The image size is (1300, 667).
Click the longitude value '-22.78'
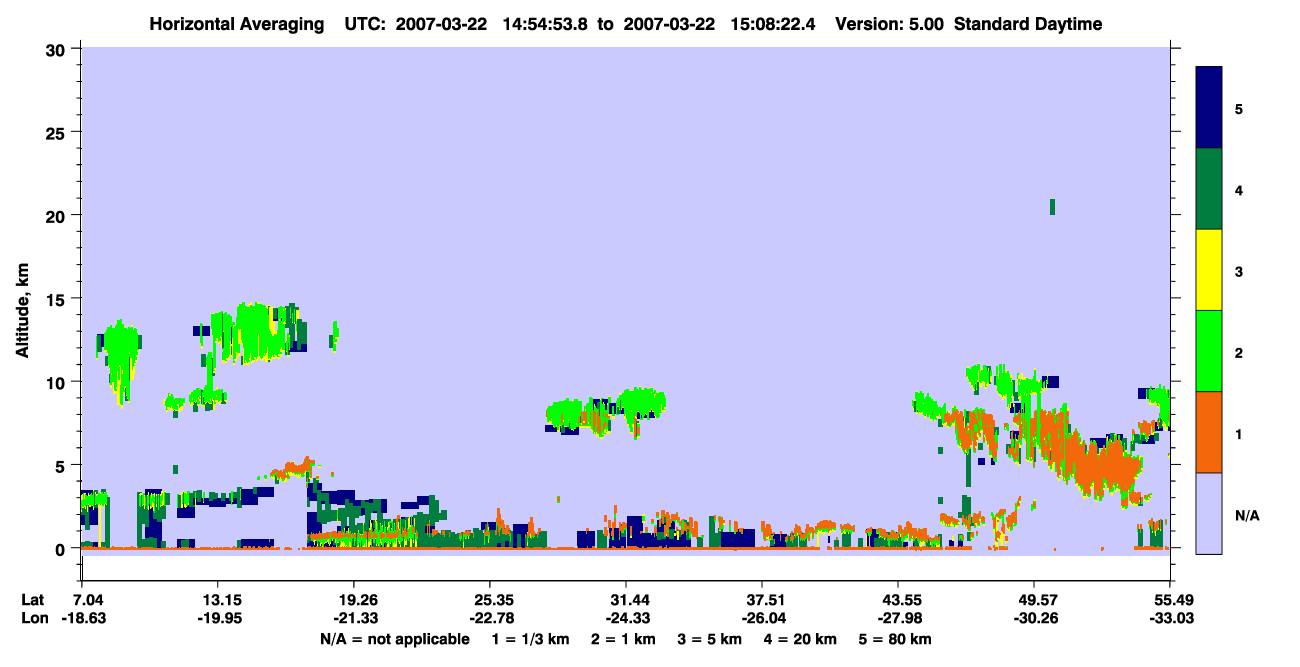490,618
